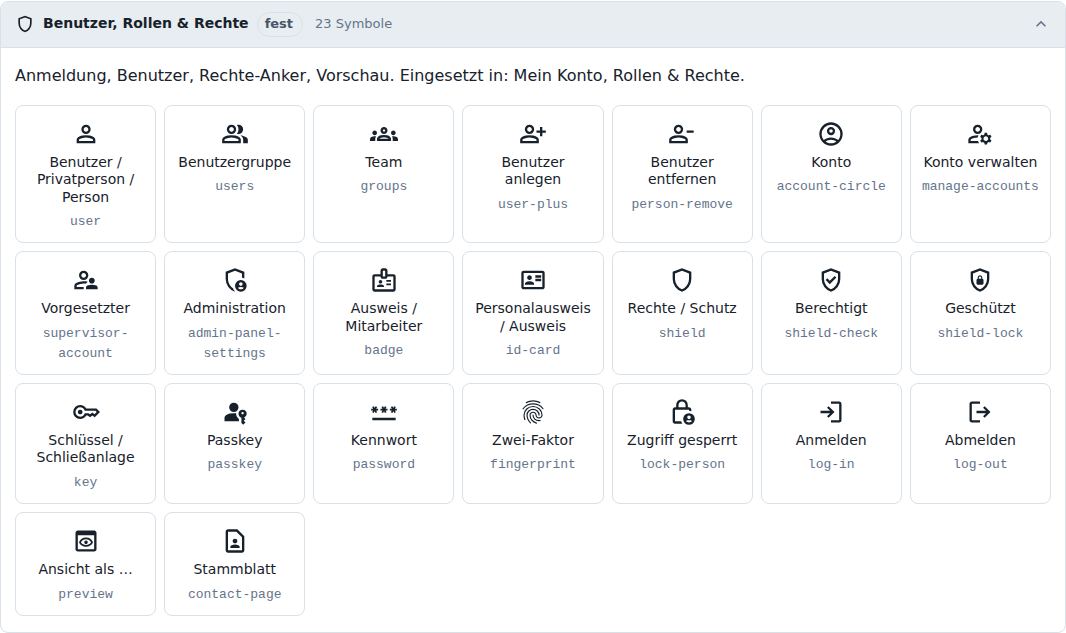Click the '23 Symbole' count text
The image size is (1066, 633).
(354, 24)
